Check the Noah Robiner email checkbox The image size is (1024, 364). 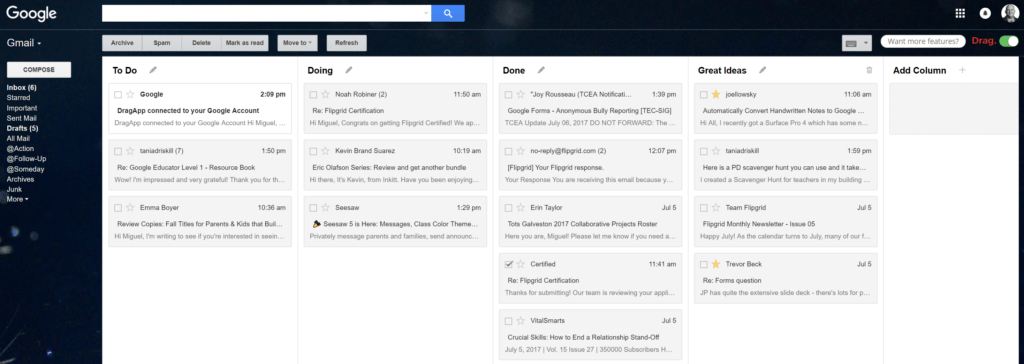coord(313,95)
